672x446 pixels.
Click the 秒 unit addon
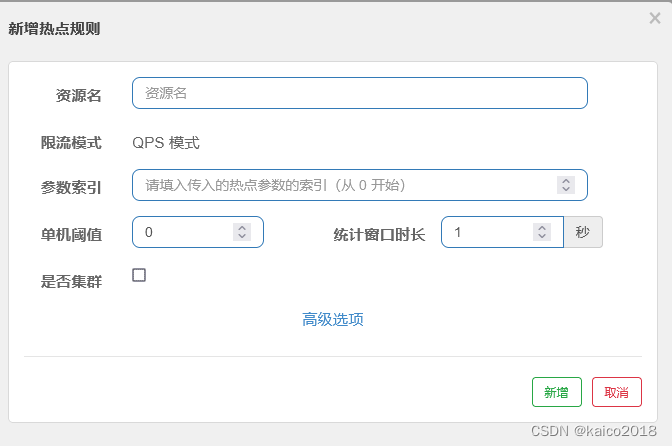click(583, 232)
